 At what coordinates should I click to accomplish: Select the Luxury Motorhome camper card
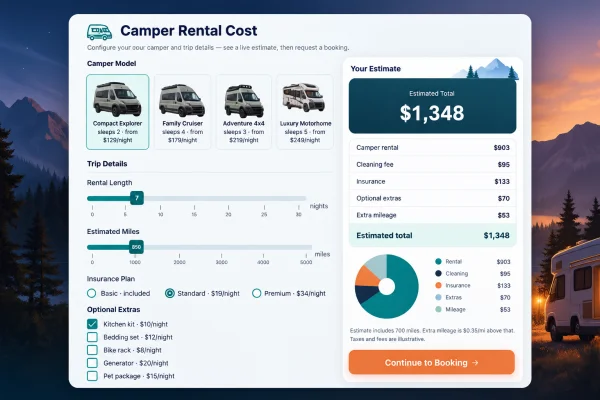(x=305, y=112)
